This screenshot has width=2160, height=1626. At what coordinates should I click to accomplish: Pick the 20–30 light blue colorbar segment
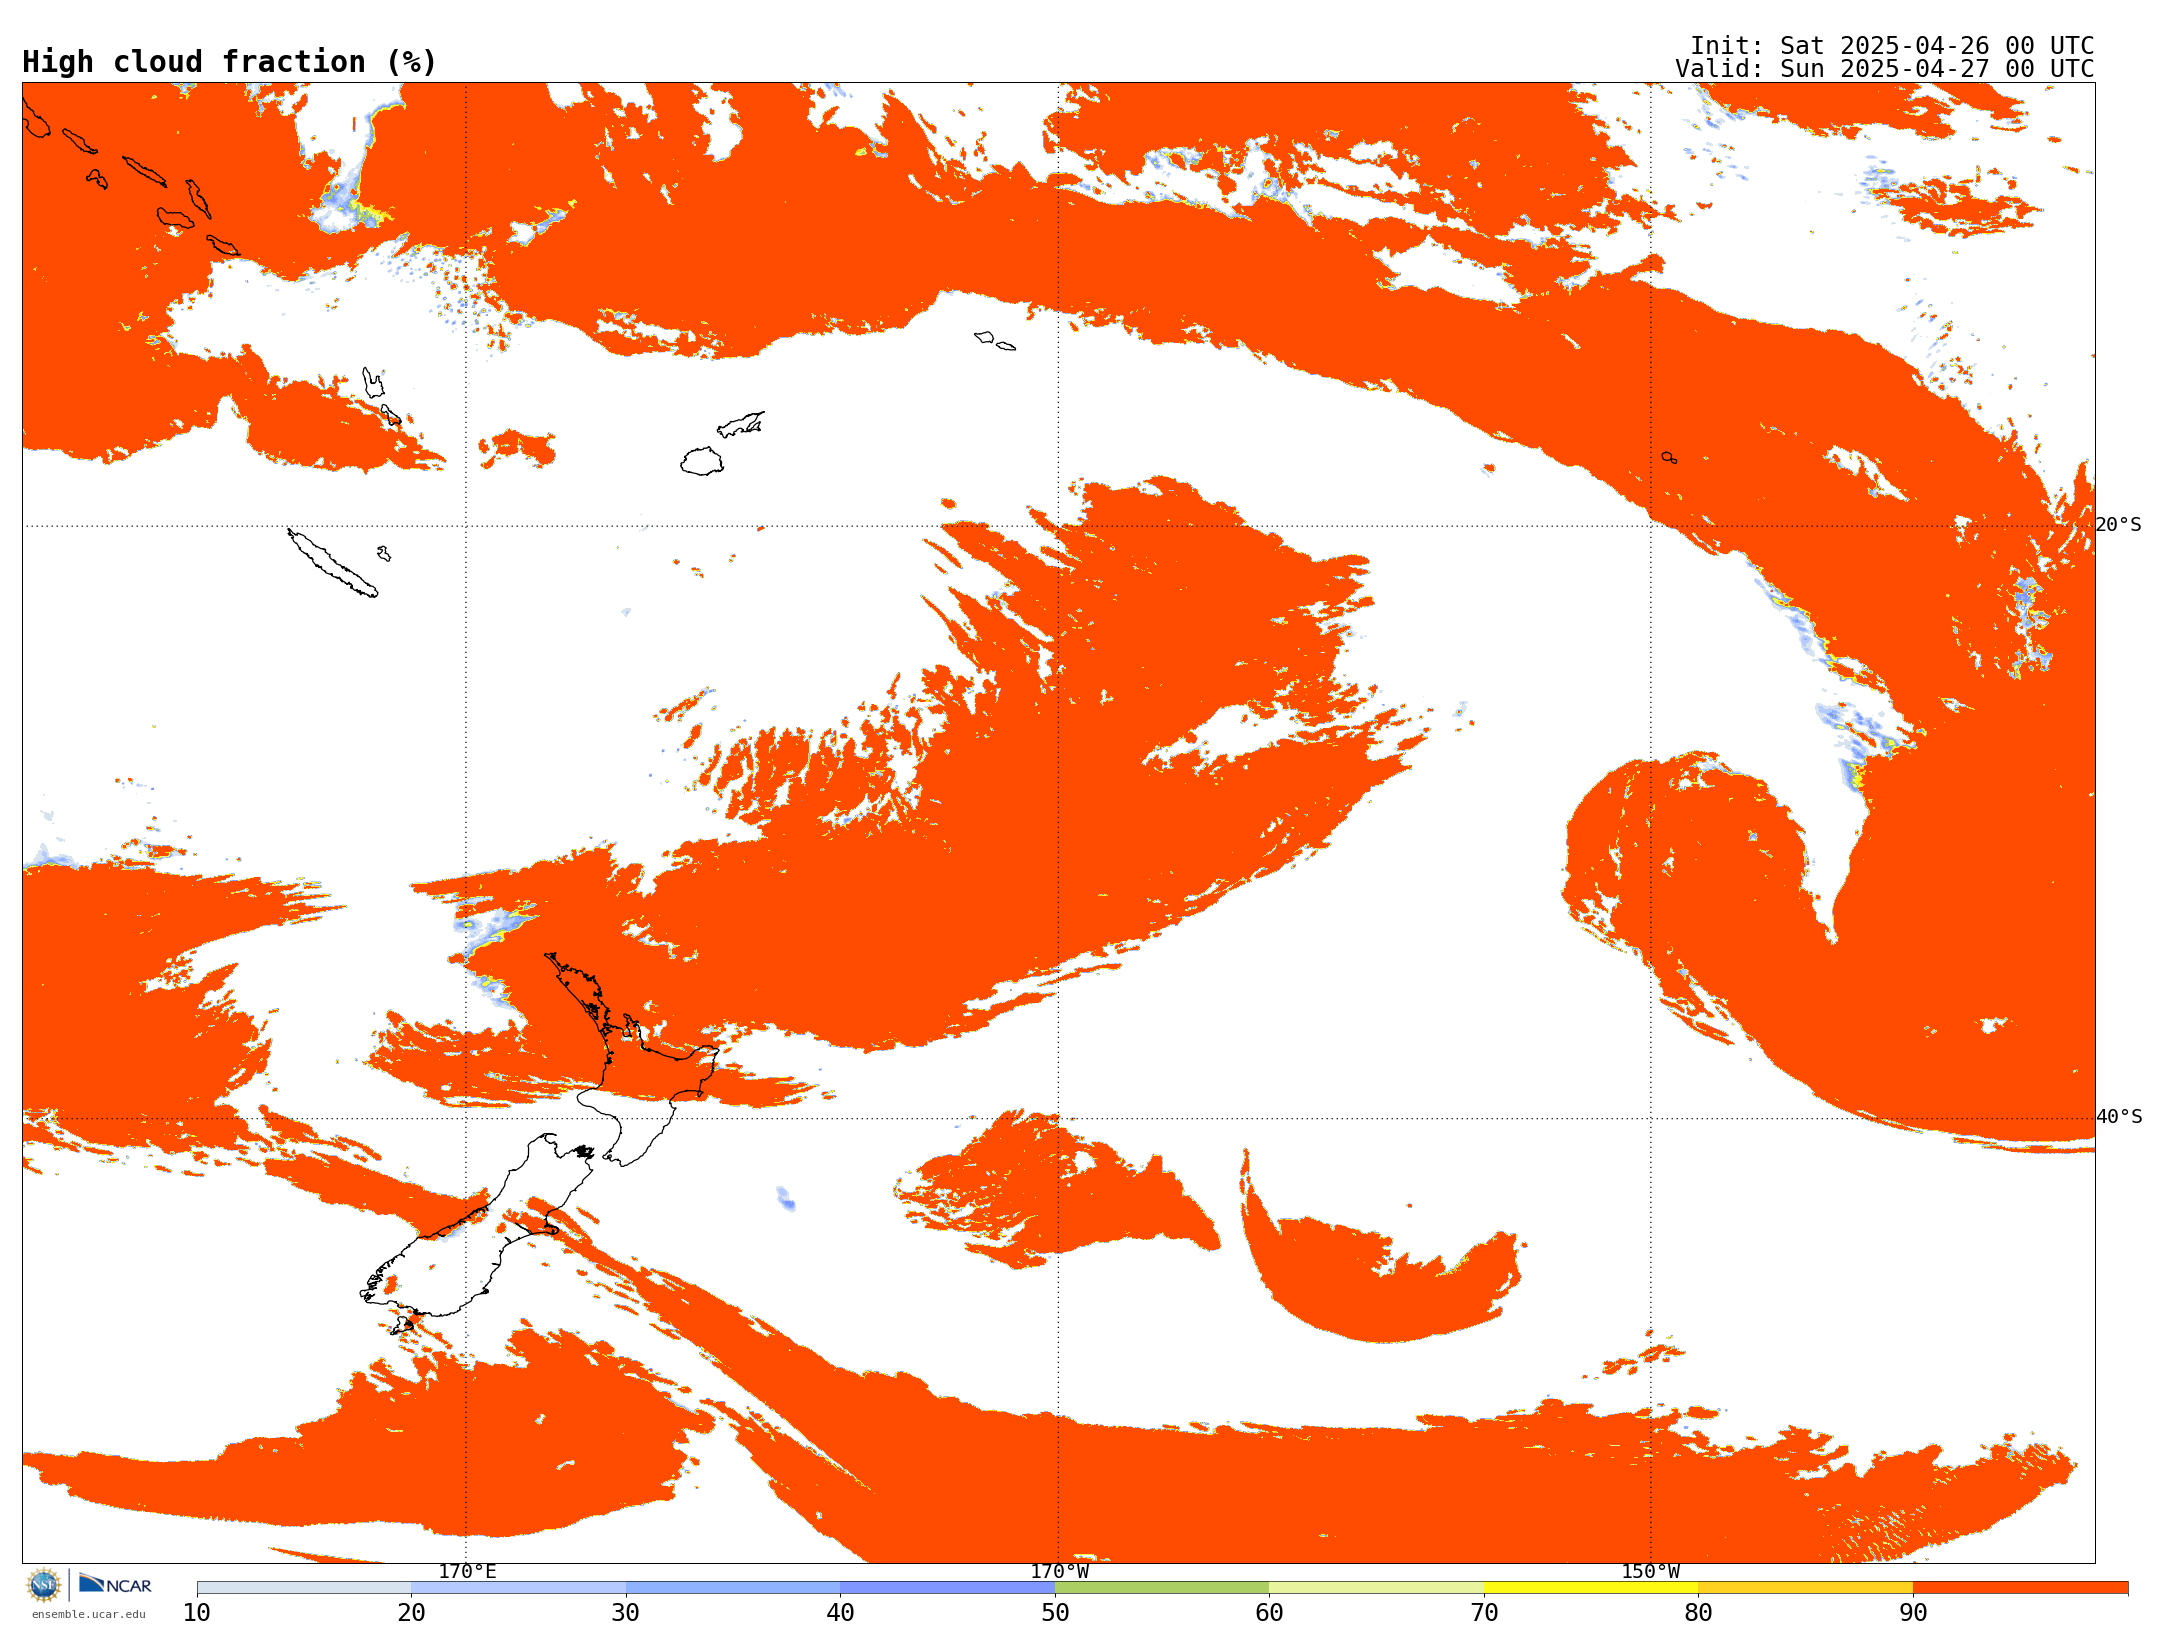click(x=518, y=1588)
